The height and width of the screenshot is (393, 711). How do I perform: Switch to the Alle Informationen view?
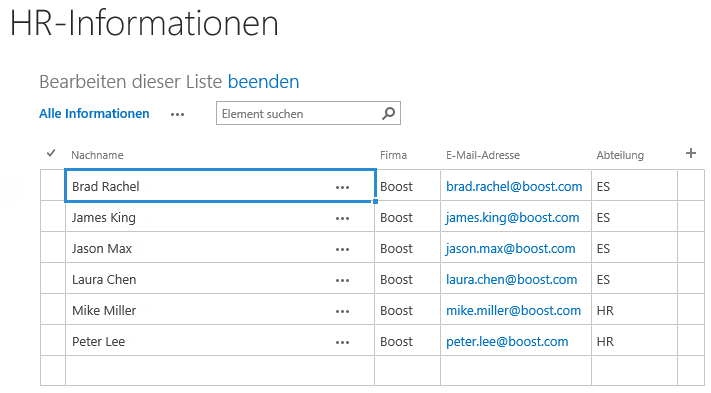(x=94, y=113)
